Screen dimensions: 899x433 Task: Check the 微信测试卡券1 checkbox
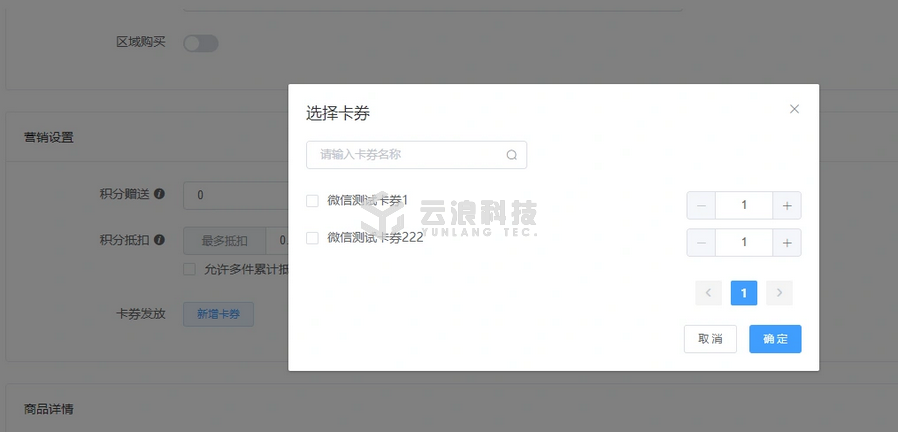(x=312, y=201)
